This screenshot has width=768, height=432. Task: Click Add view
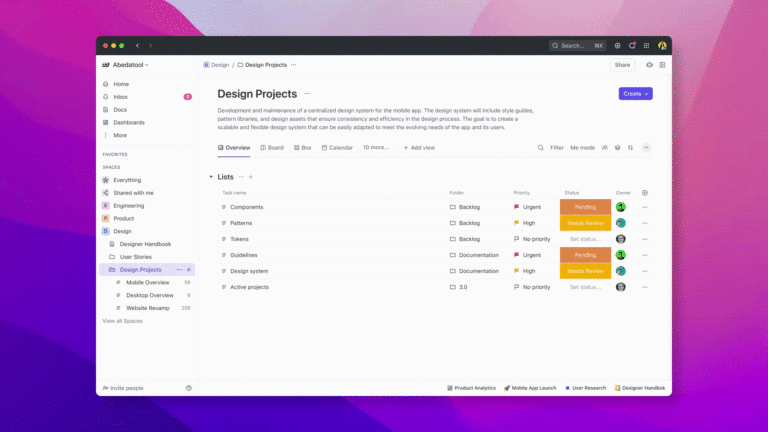(419, 147)
